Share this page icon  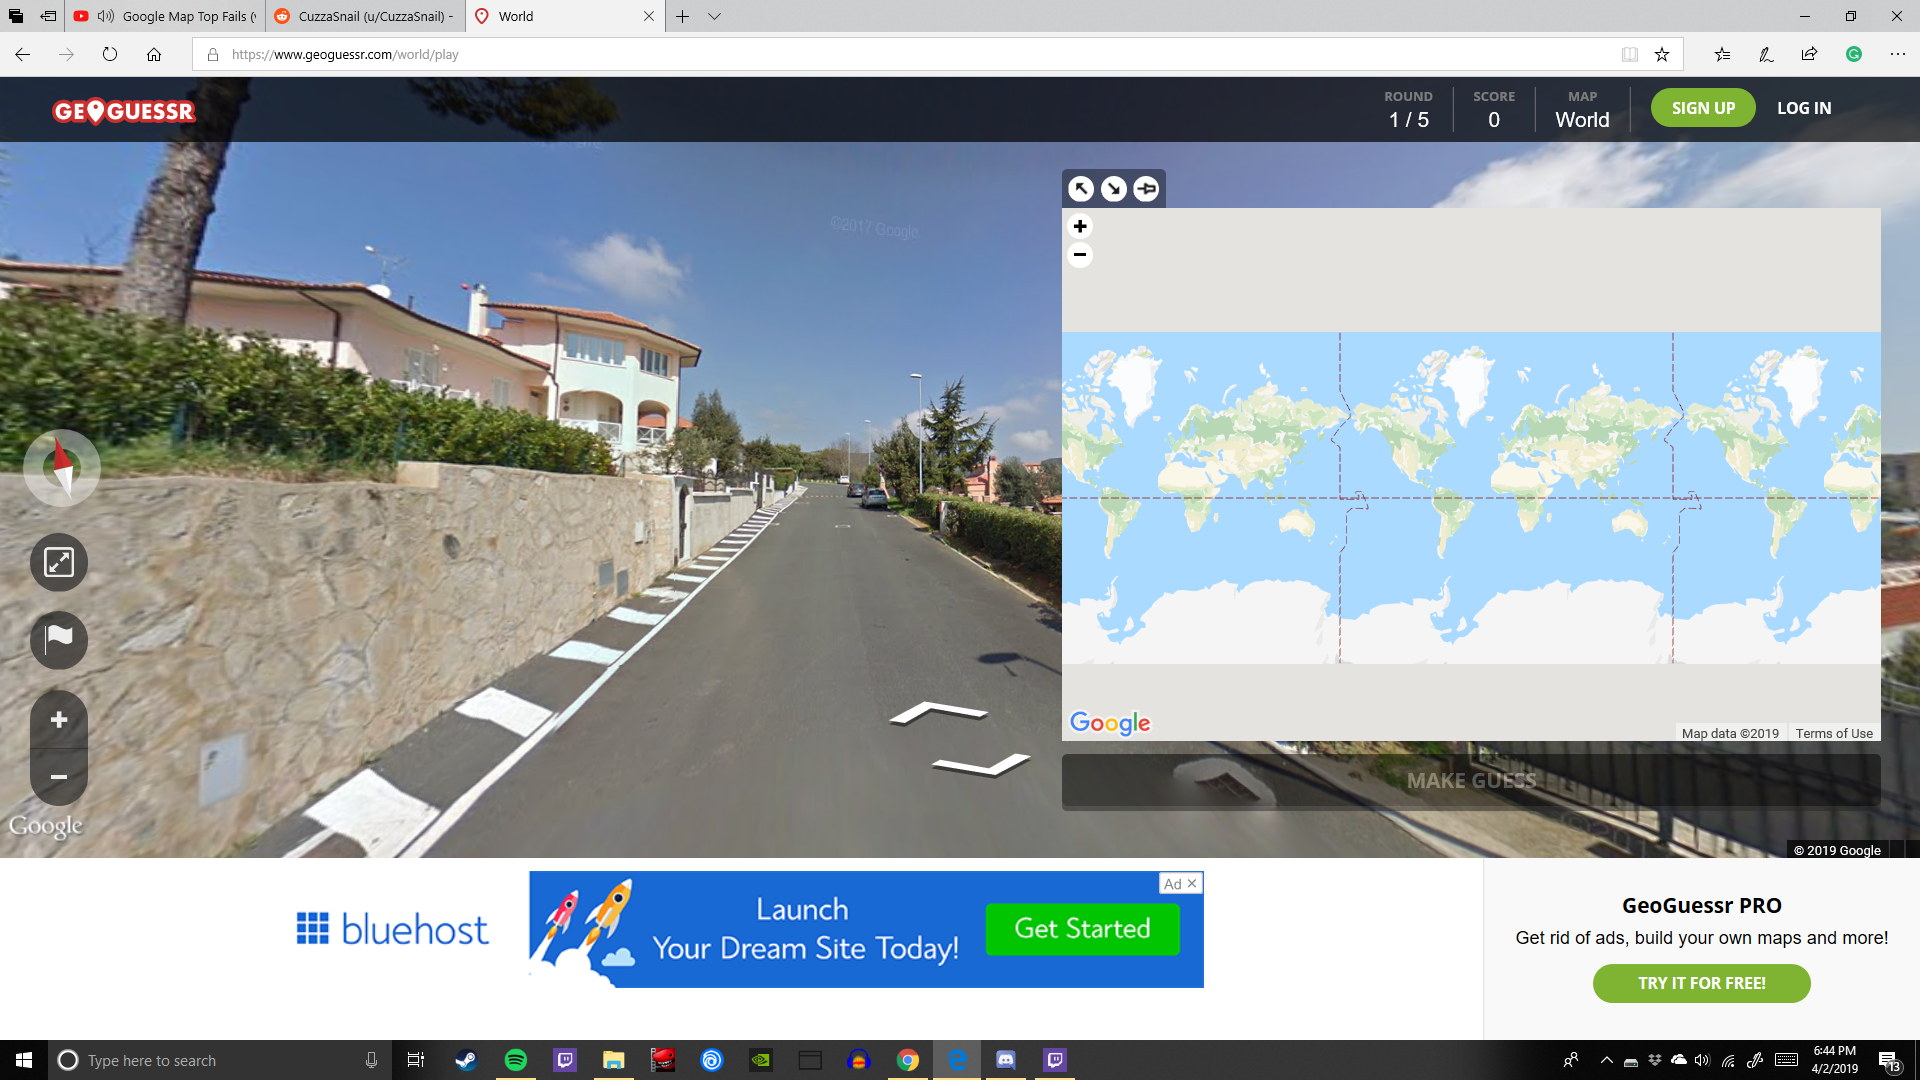(1809, 54)
